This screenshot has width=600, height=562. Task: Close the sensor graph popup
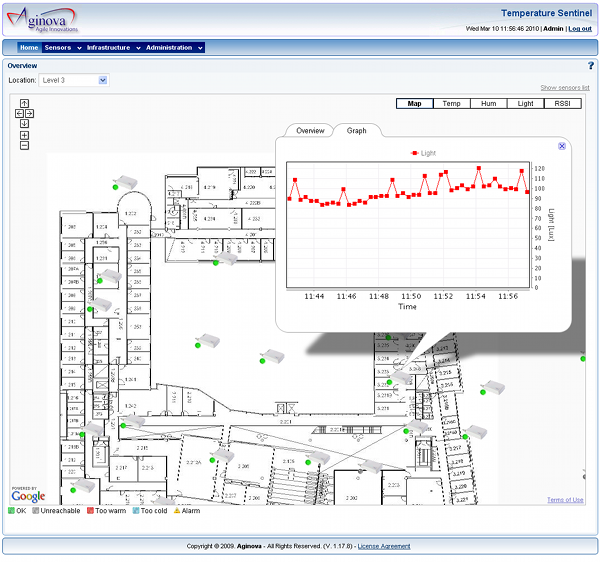pos(562,146)
